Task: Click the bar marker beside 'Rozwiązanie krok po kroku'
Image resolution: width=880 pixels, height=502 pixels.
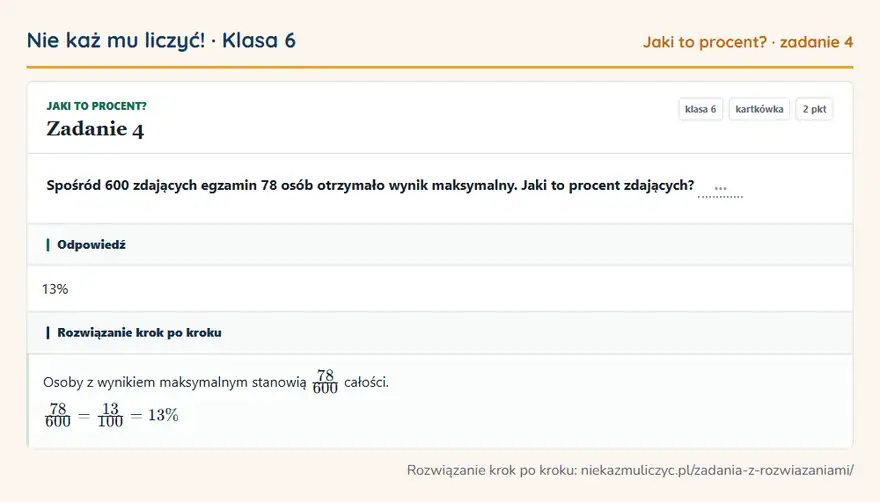Action: (x=48, y=332)
